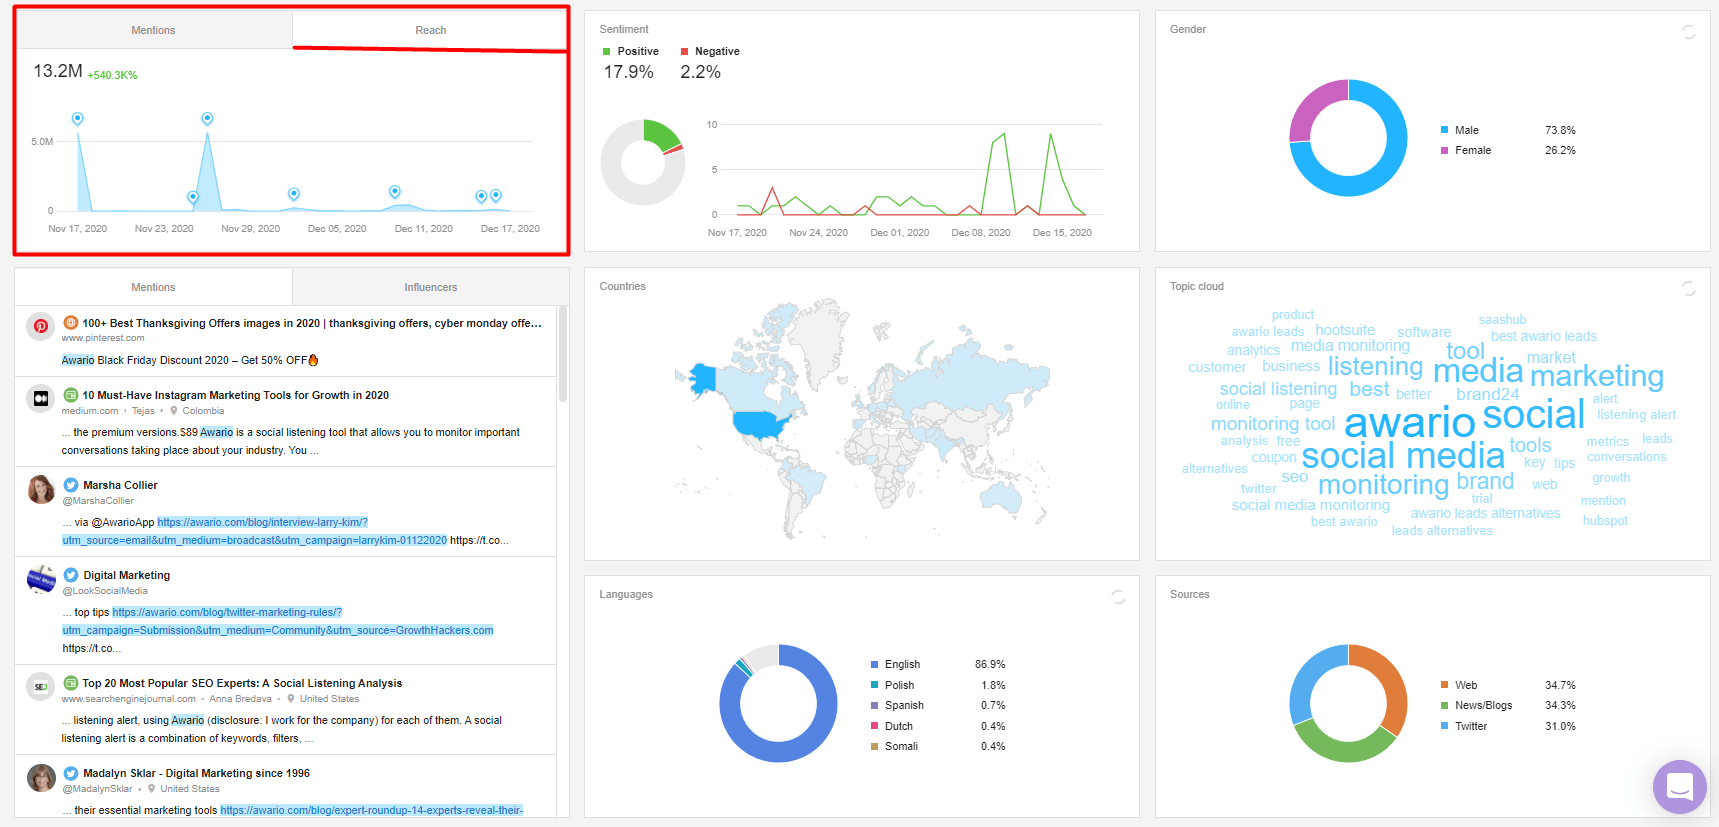
Task: Select Alaska on the countries map
Action: [x=703, y=378]
